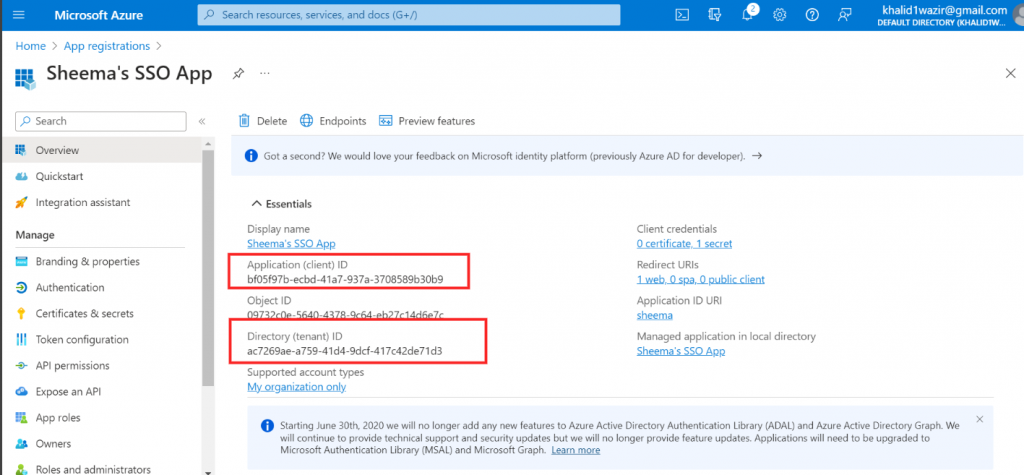Open Branding & properties icon
The height and width of the screenshot is (475, 1024).
click(x=22, y=261)
